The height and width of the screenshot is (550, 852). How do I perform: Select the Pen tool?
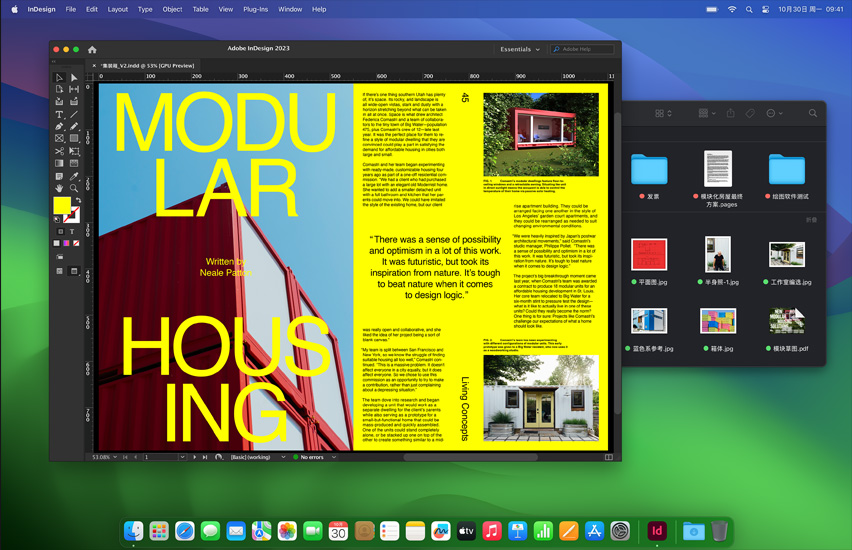[59, 126]
